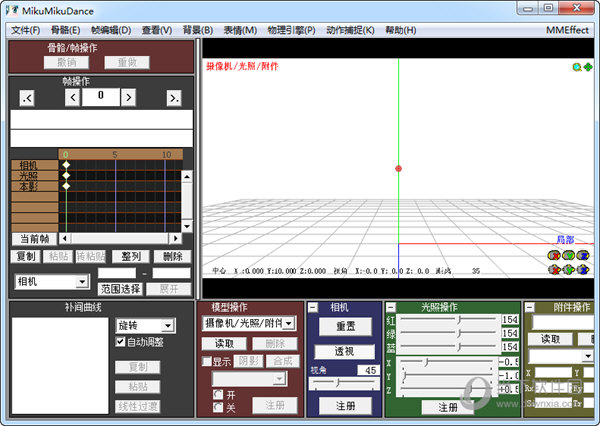Select the off (关) radio button

pos(218,407)
